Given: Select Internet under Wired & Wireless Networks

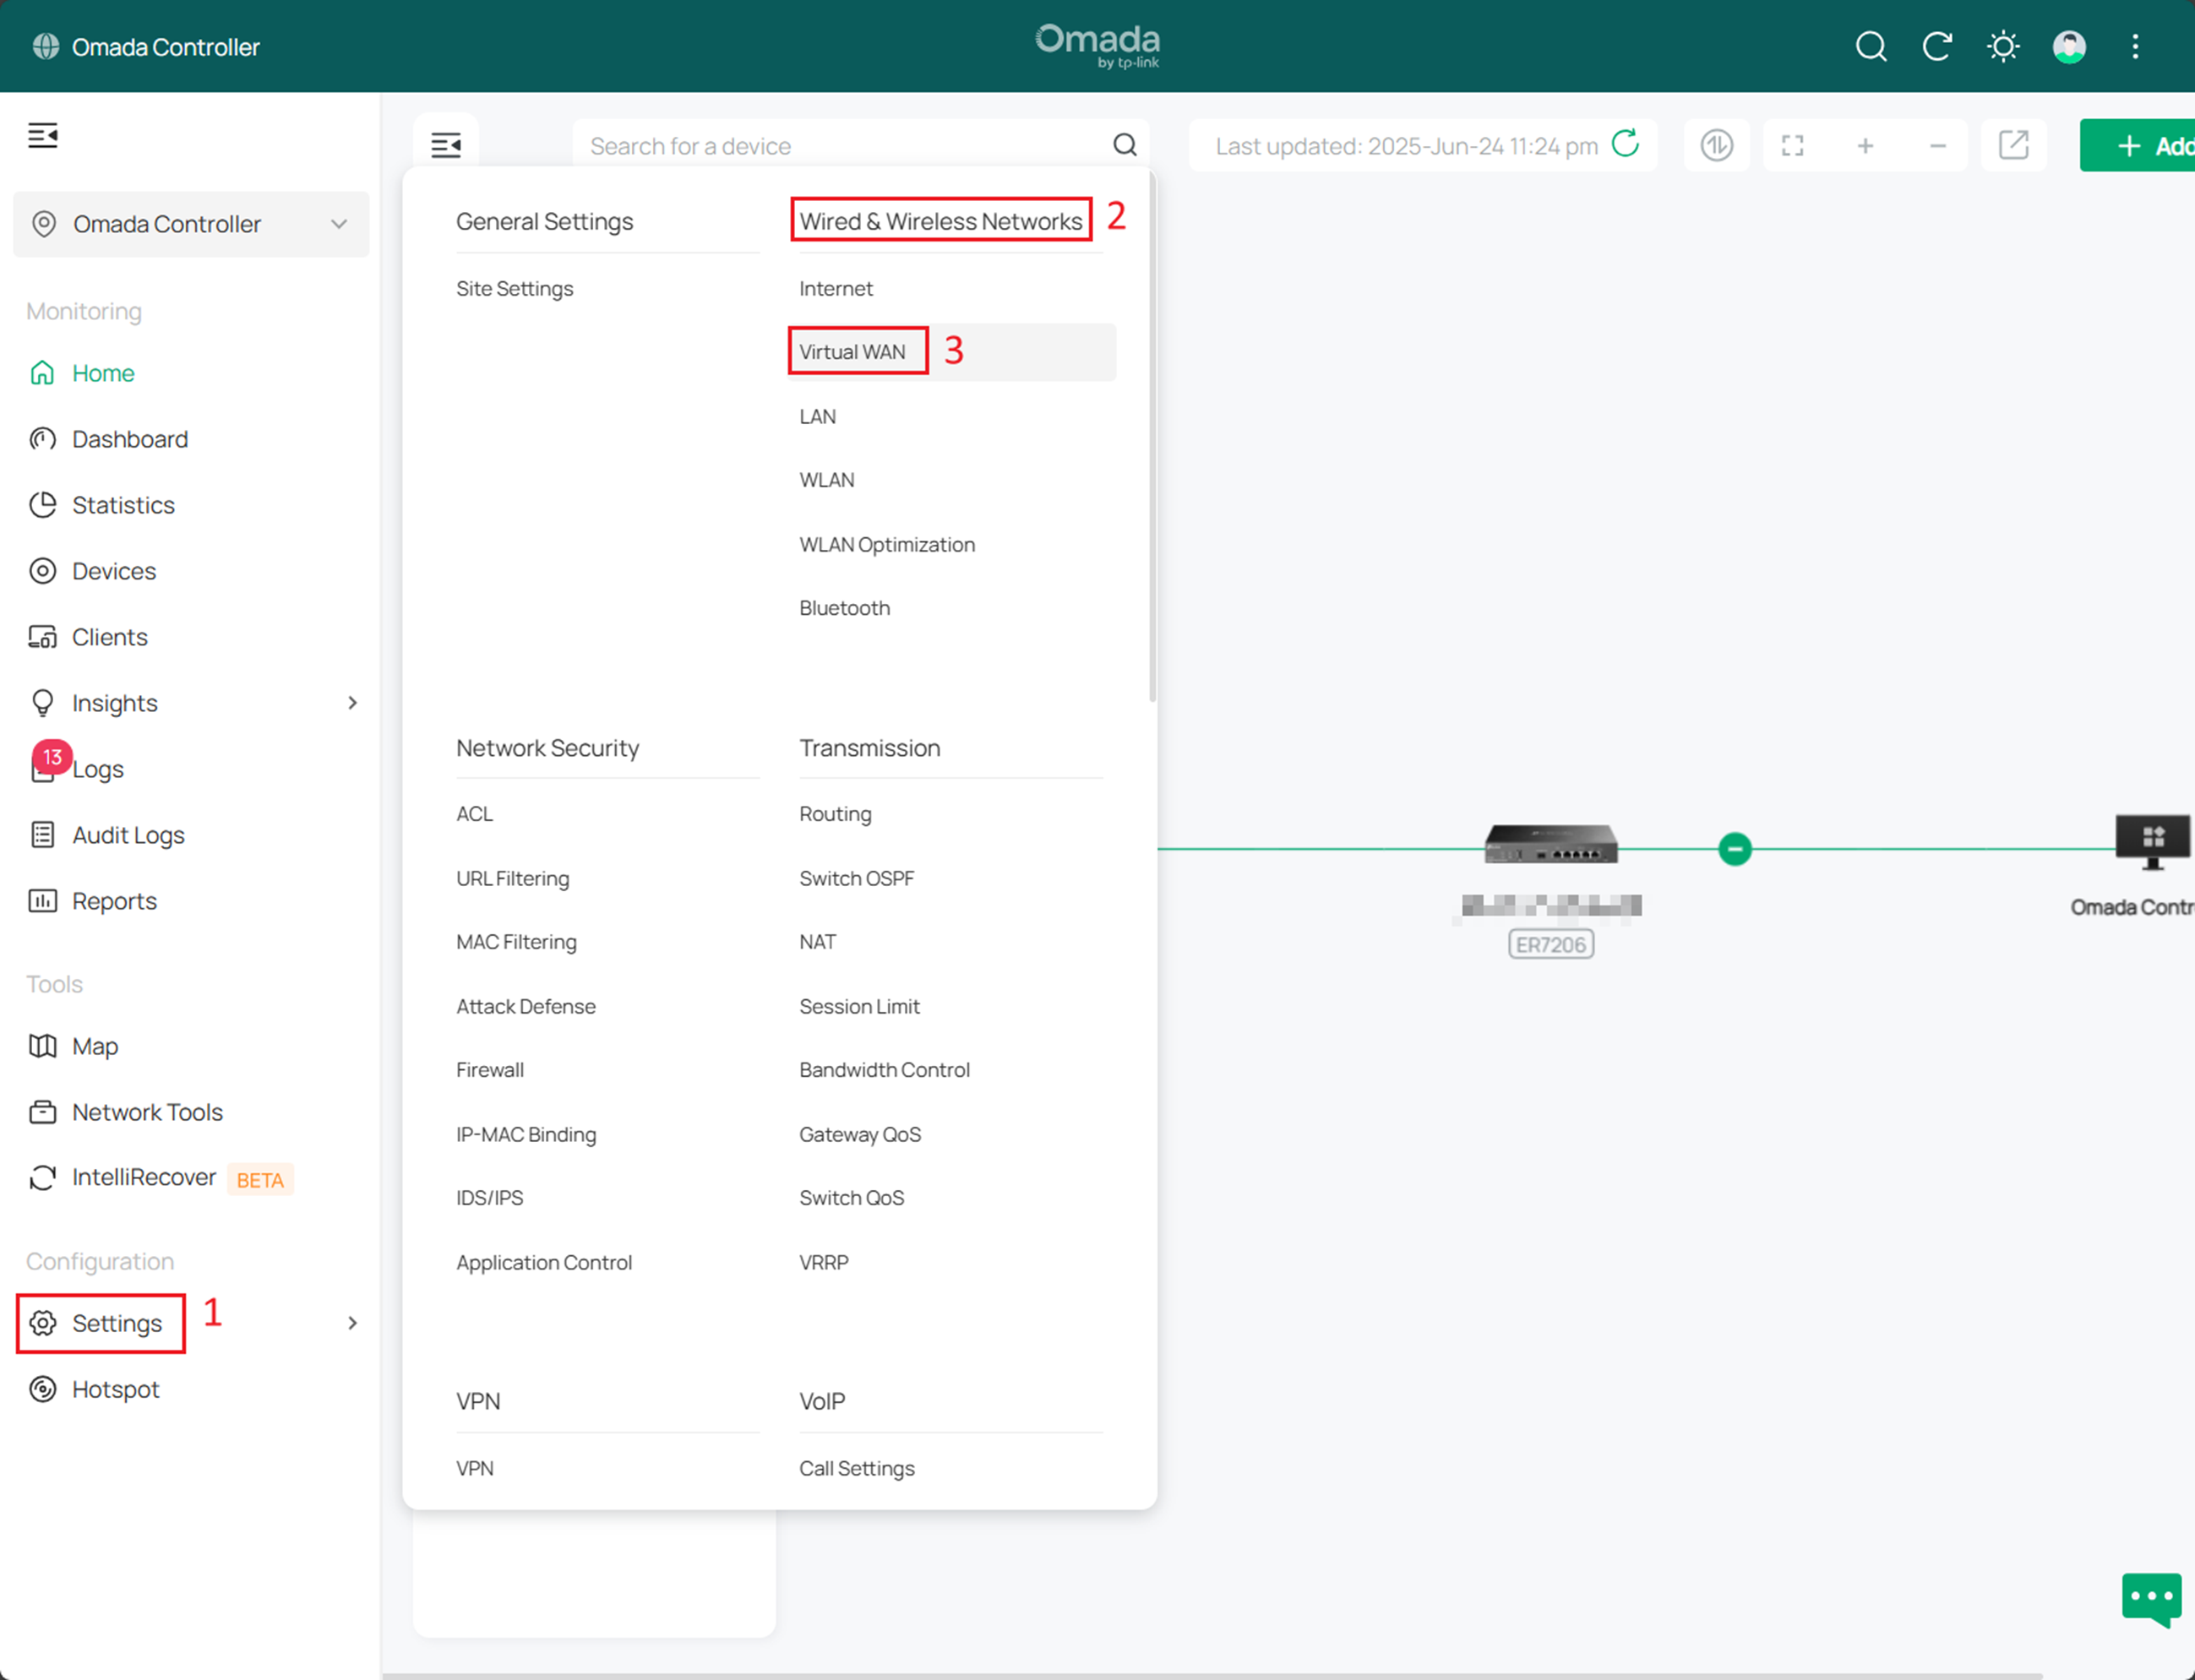Looking at the screenshot, I should click(836, 288).
